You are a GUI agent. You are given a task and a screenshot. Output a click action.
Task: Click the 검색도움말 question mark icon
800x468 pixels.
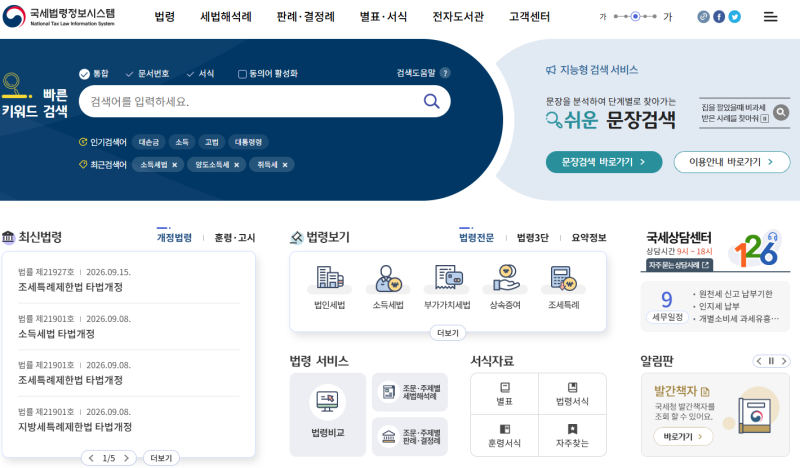tap(445, 73)
